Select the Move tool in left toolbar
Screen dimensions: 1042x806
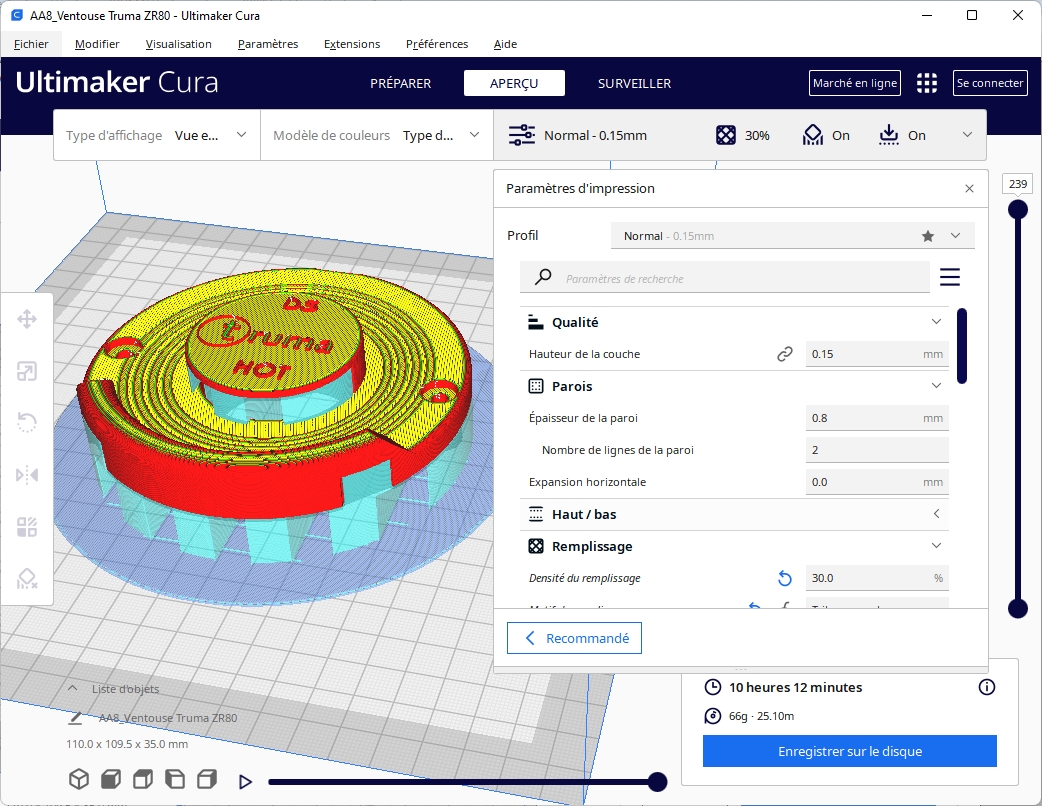click(x=27, y=320)
